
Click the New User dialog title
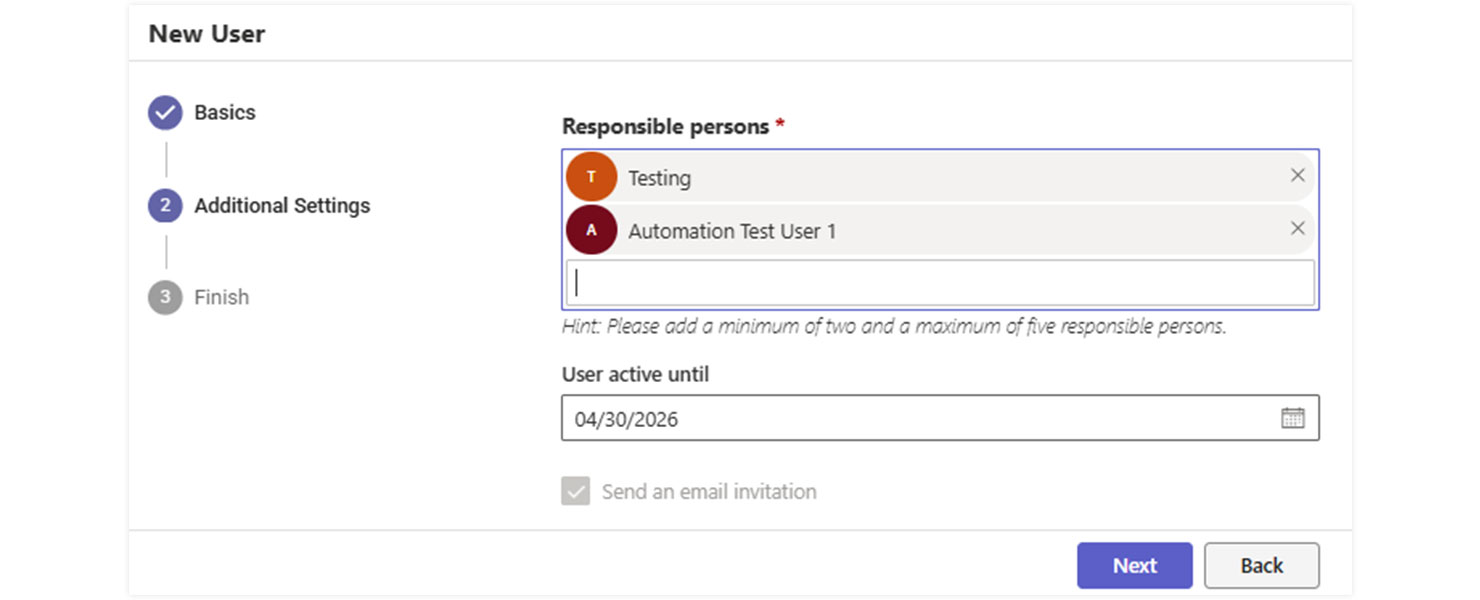point(207,34)
